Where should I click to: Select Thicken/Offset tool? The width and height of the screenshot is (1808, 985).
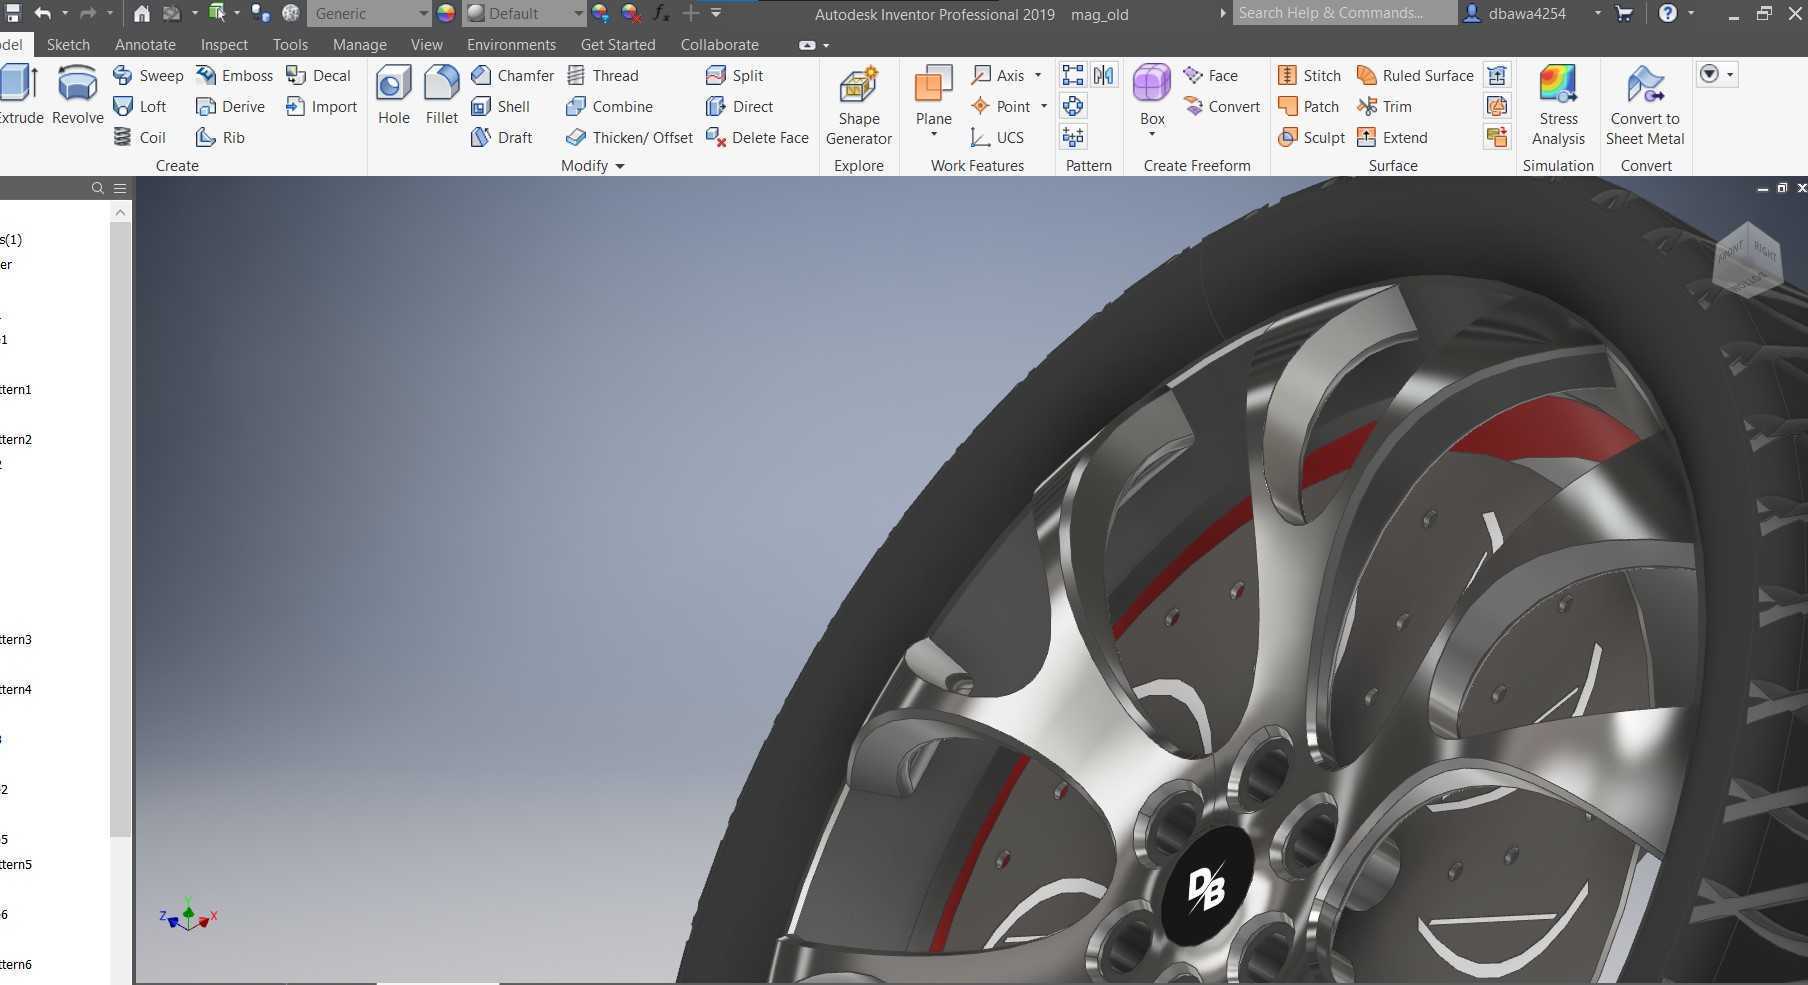click(x=629, y=137)
